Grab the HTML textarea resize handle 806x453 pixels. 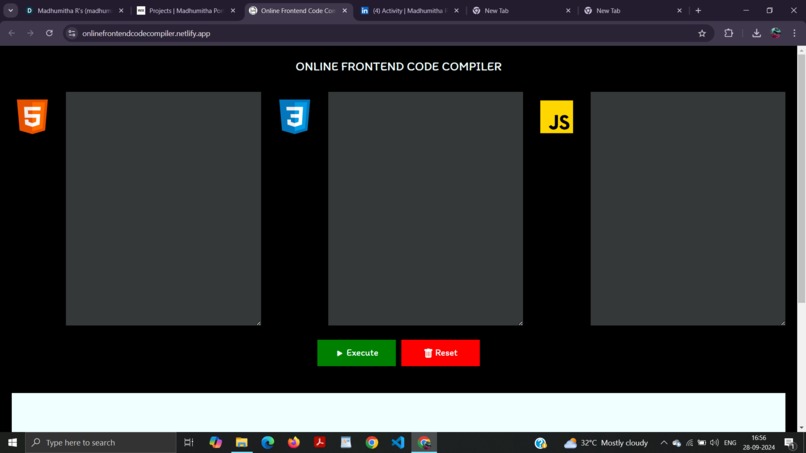click(258, 322)
